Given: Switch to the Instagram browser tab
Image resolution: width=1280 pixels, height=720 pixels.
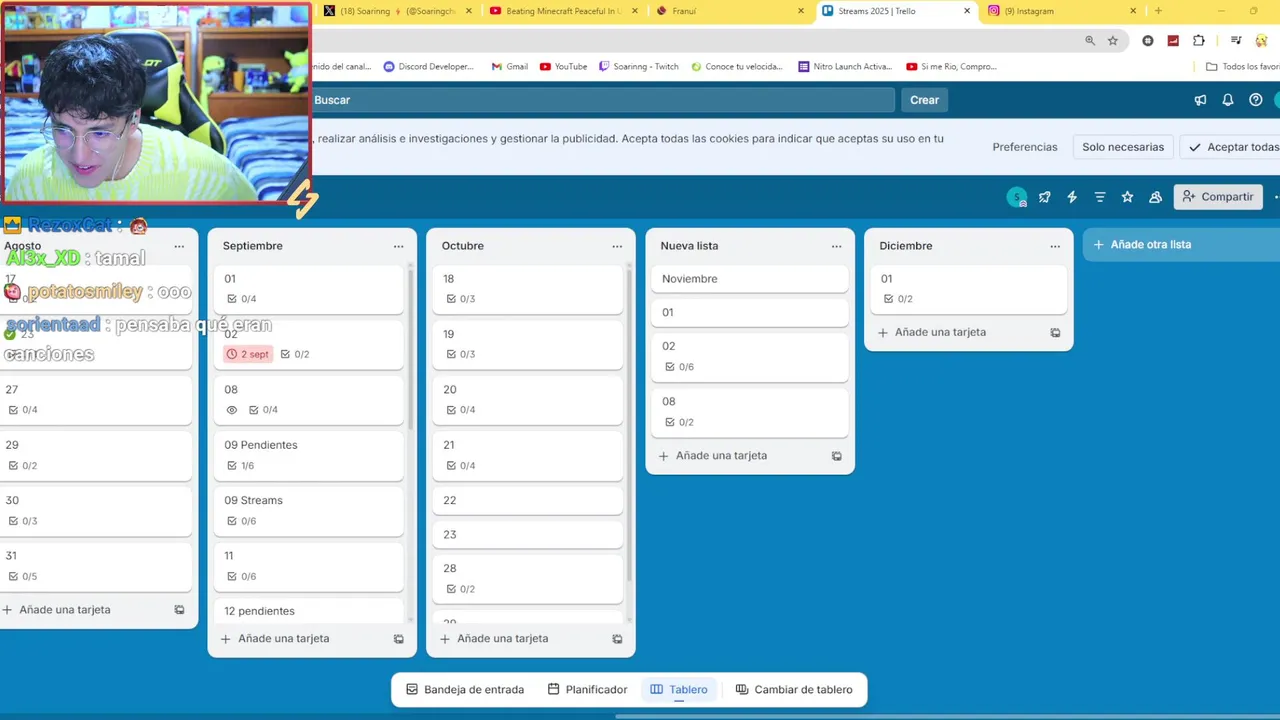Looking at the screenshot, I should pos(1062,11).
